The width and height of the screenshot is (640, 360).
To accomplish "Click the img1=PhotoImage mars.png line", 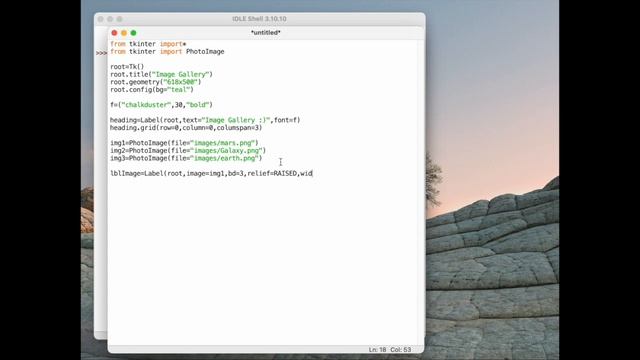I will click(x=184, y=143).
